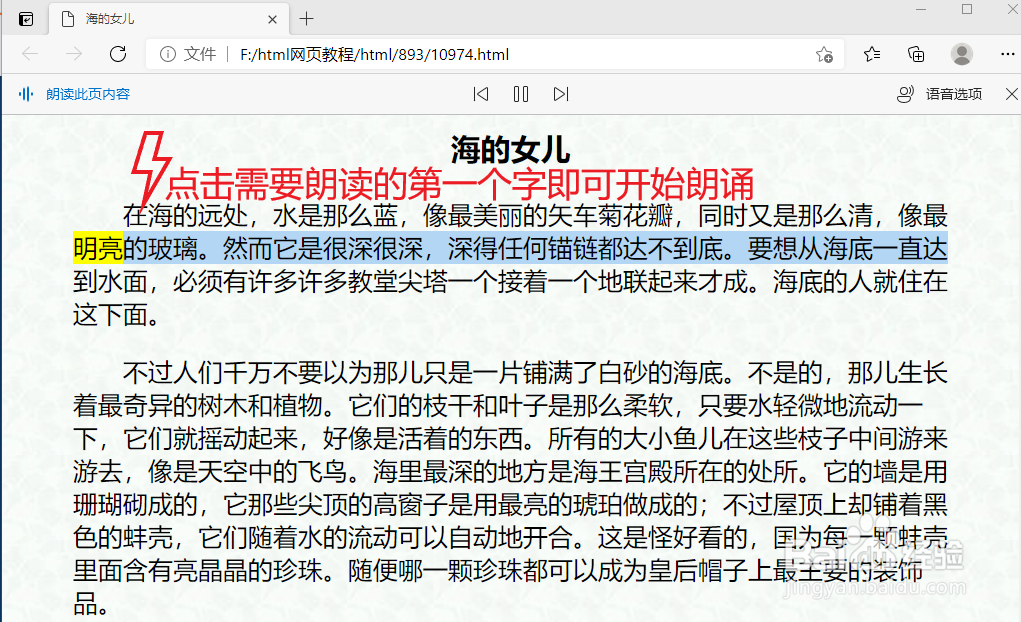
Task: Maximize the browser window
Action: 967,9
